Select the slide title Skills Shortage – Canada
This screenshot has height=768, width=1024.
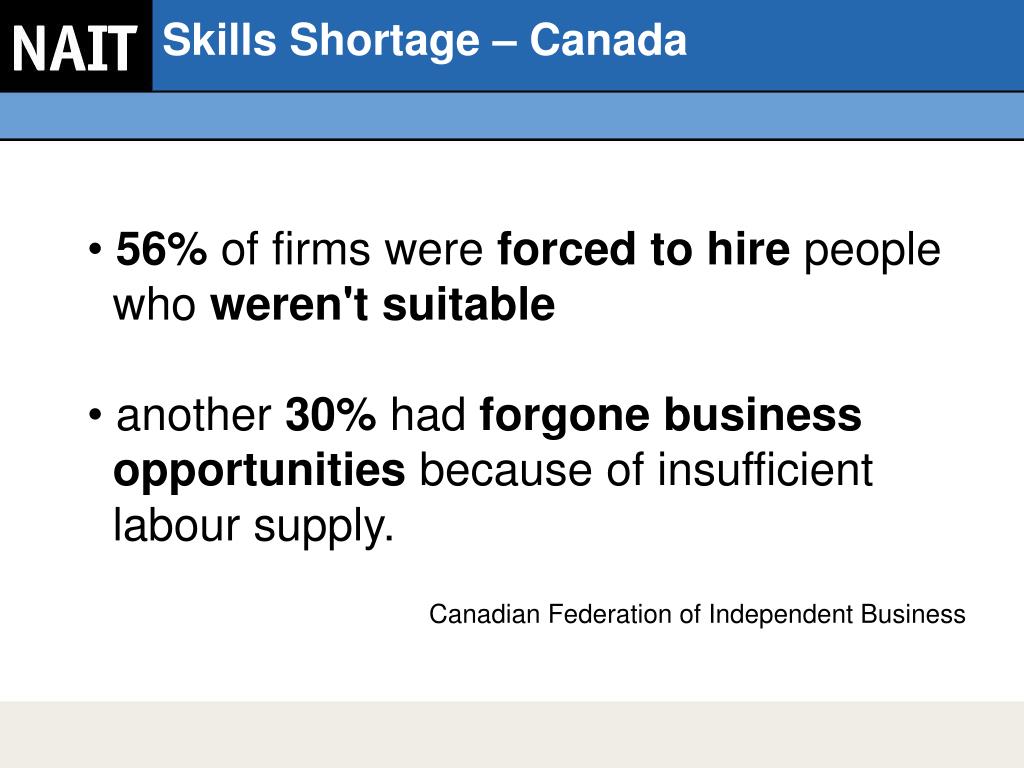(x=424, y=40)
